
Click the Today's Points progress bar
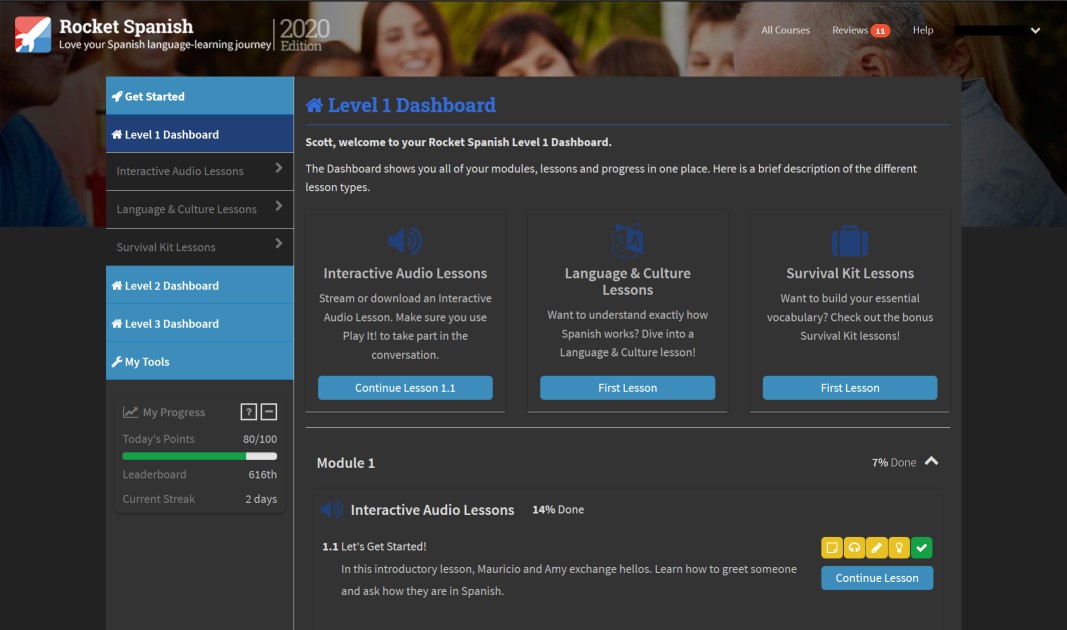coord(199,456)
